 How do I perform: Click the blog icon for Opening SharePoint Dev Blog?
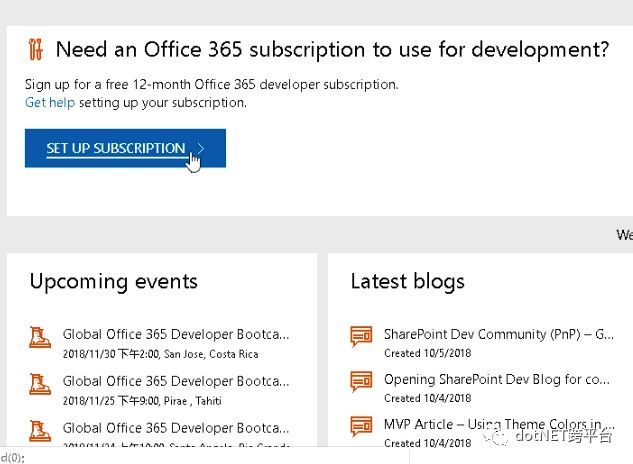pyautogui.click(x=361, y=384)
